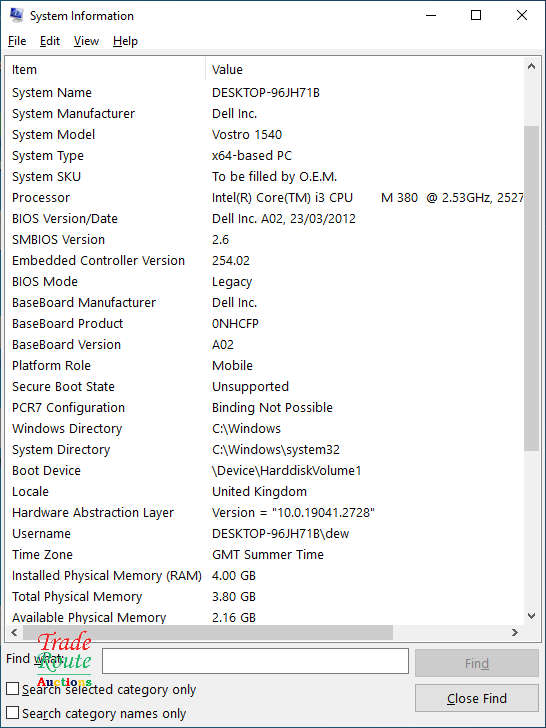The height and width of the screenshot is (728, 546).
Task: Select the PCR7 Configuration row
Action: (265, 408)
